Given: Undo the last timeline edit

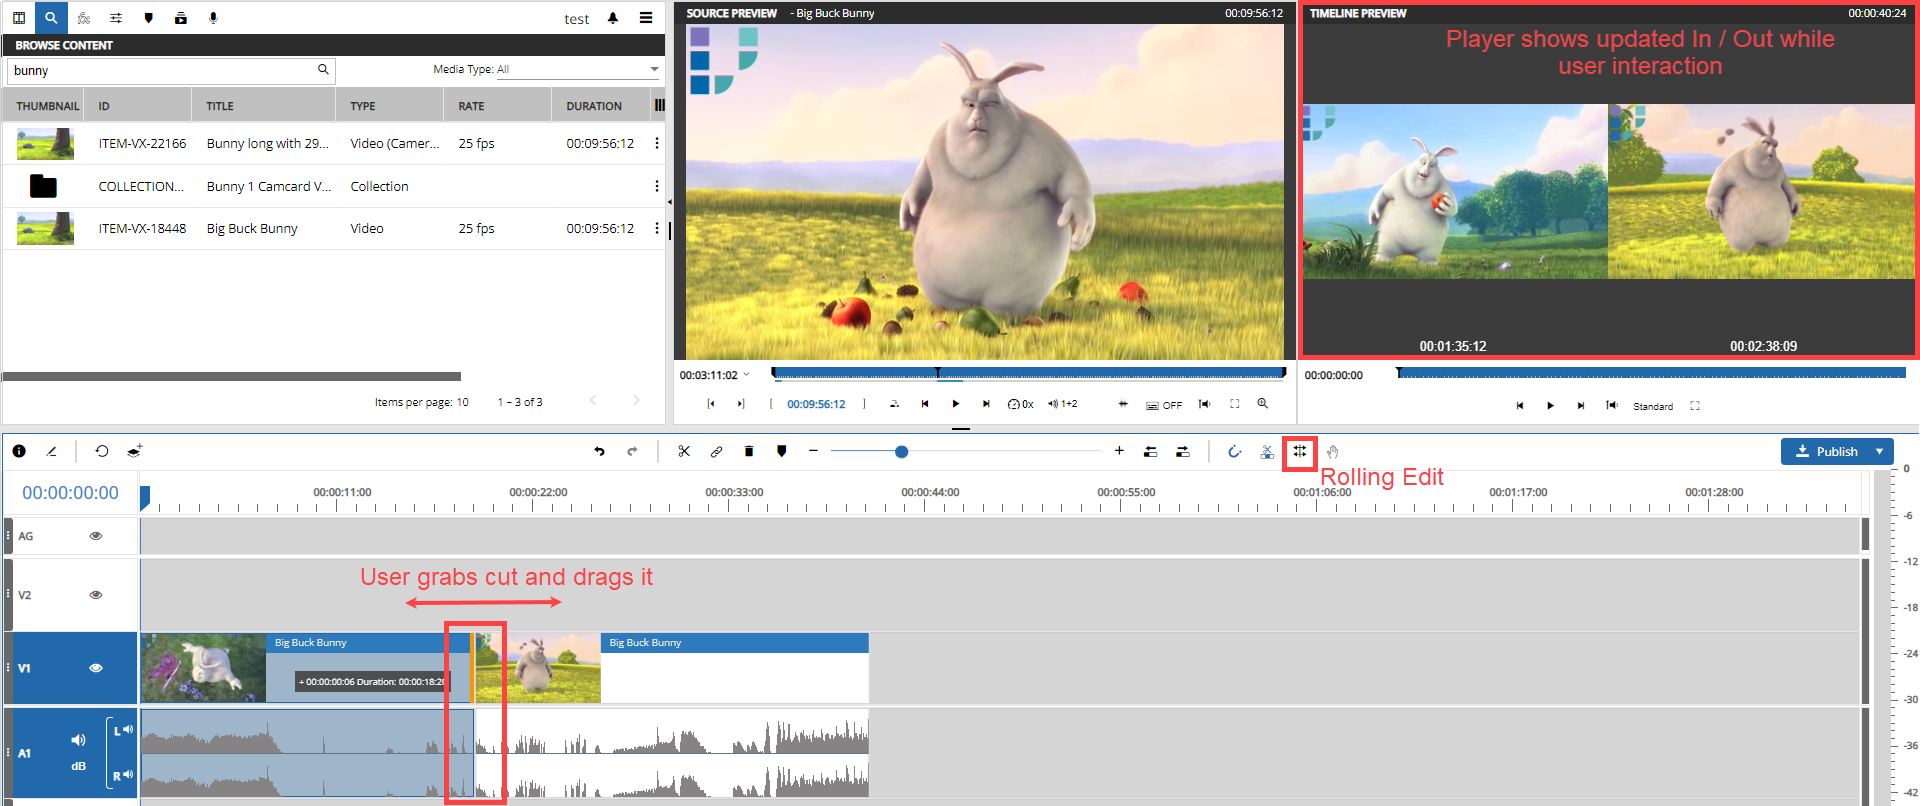Looking at the screenshot, I should click(x=599, y=452).
